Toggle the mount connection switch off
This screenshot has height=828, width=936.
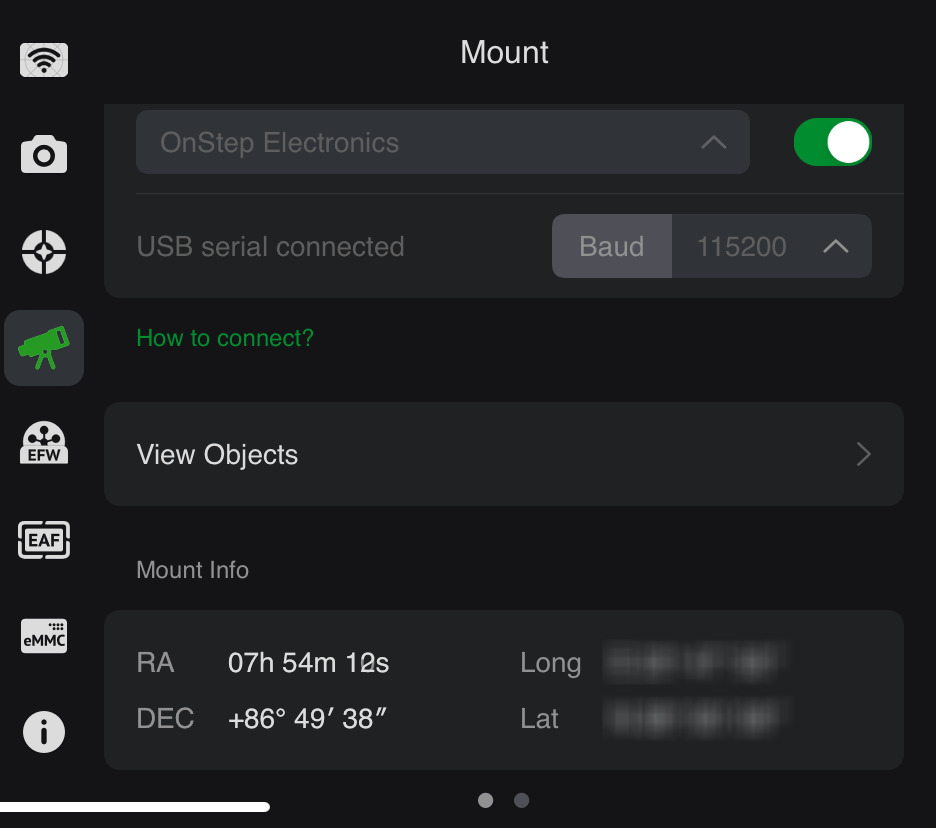pos(832,142)
